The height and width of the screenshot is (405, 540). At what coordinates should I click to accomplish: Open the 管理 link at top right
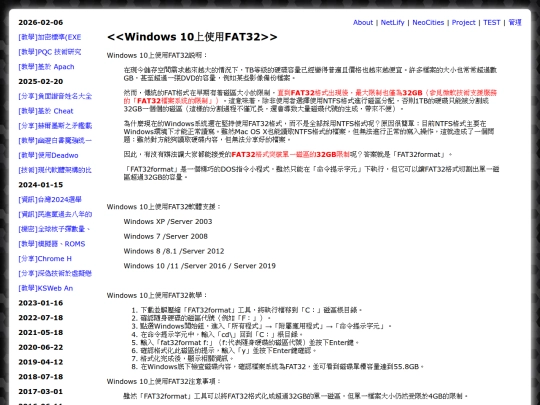515,22
